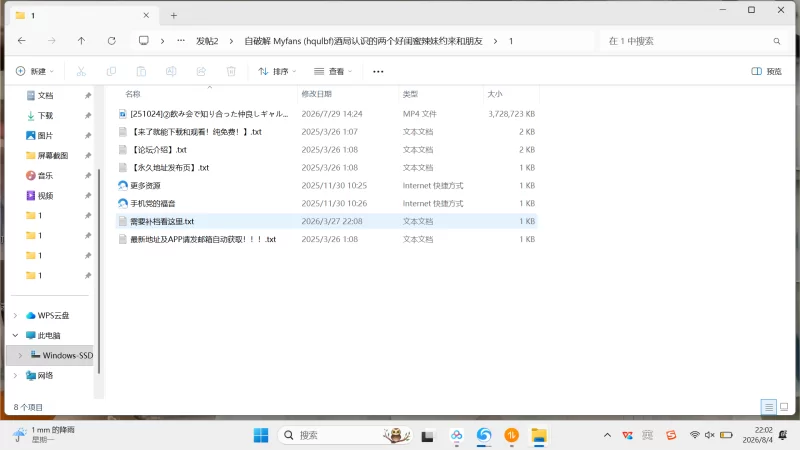Open Task View on the taskbar
The width and height of the screenshot is (800, 450).
coord(428,436)
